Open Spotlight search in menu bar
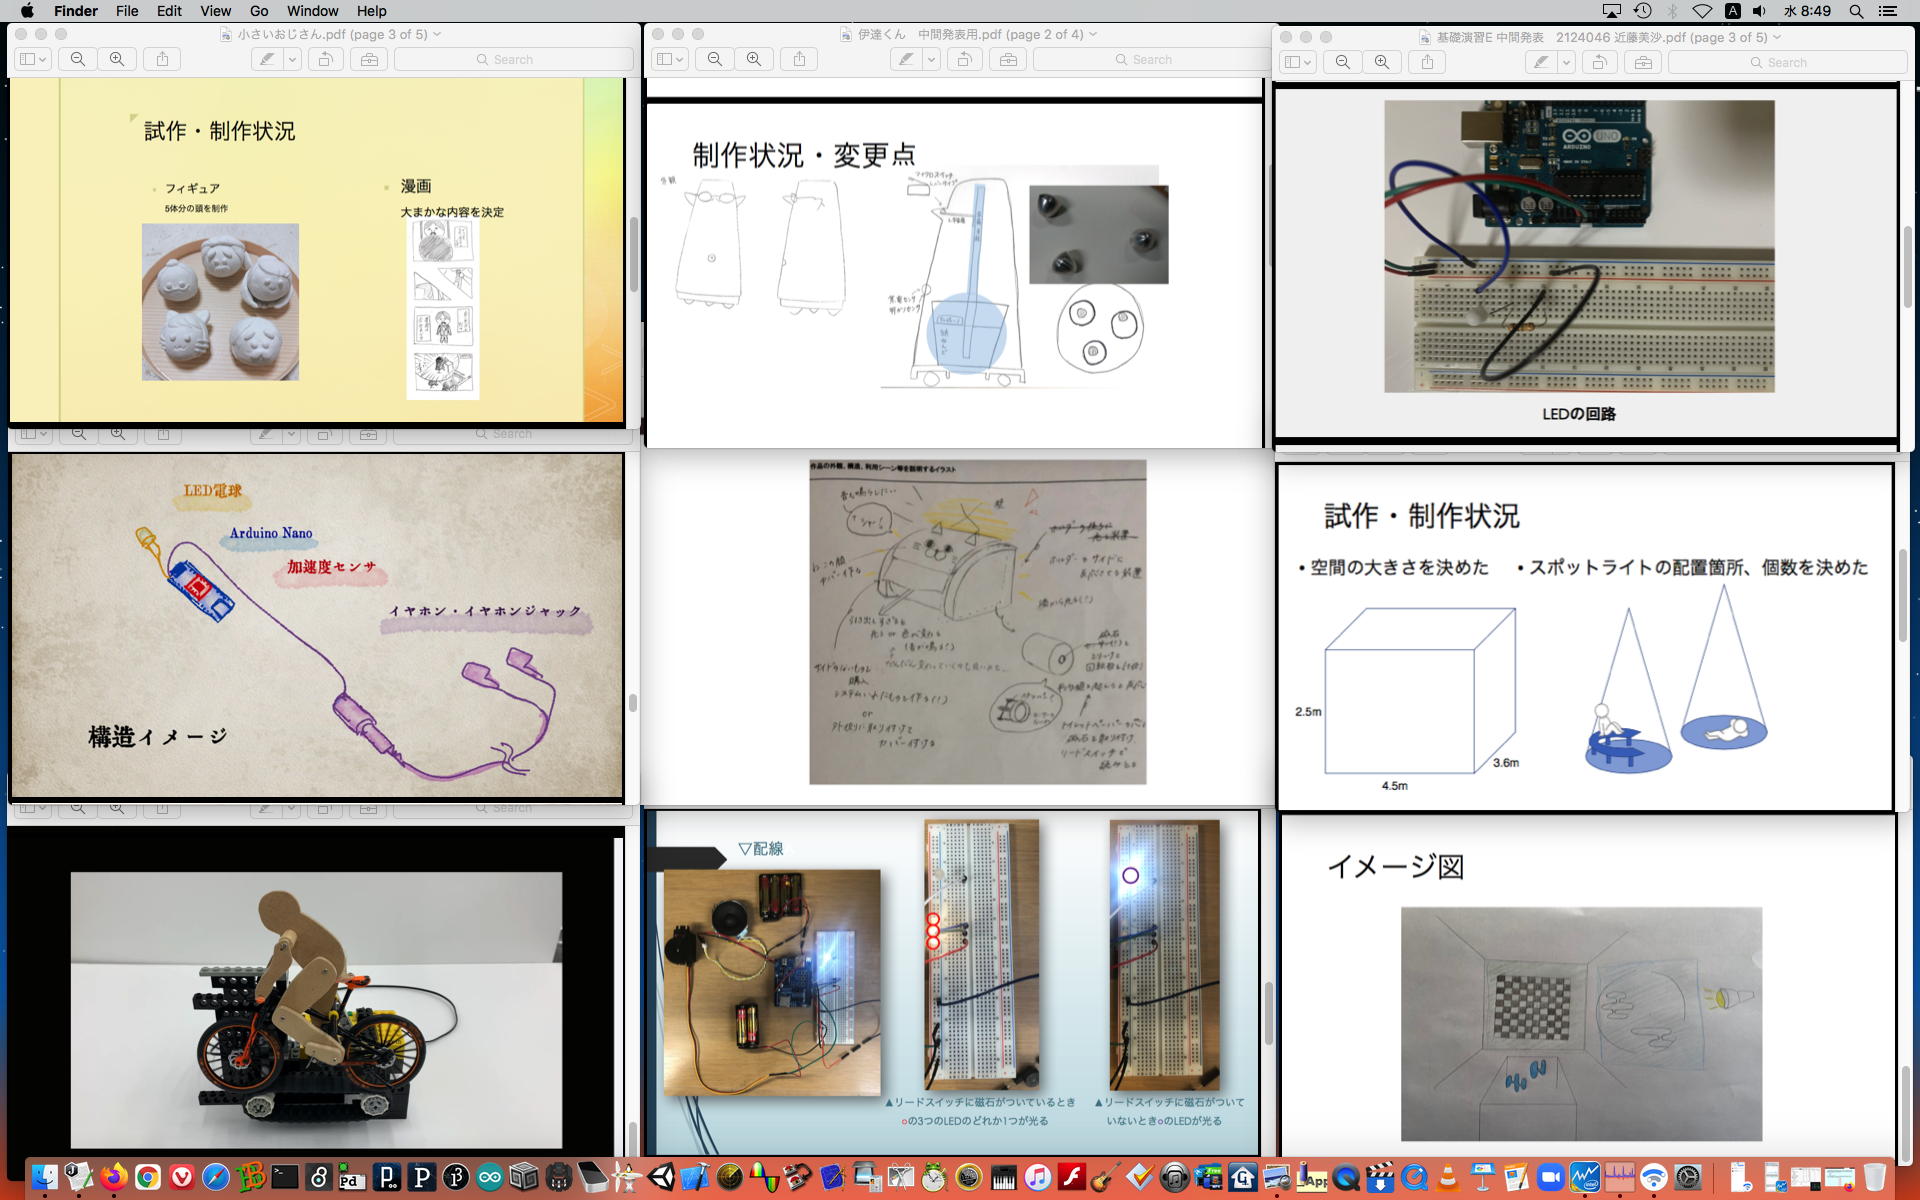This screenshot has width=1920, height=1200. point(1856,11)
